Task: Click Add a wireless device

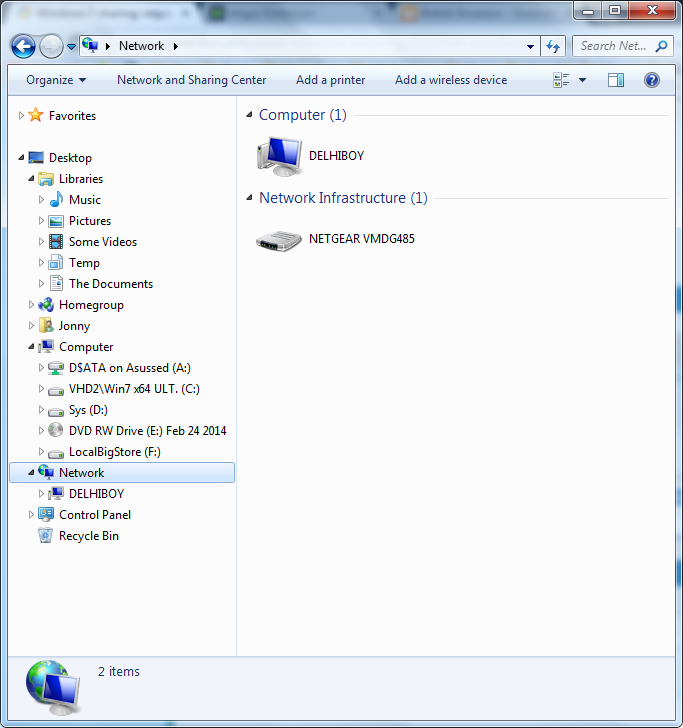Action: tap(451, 80)
